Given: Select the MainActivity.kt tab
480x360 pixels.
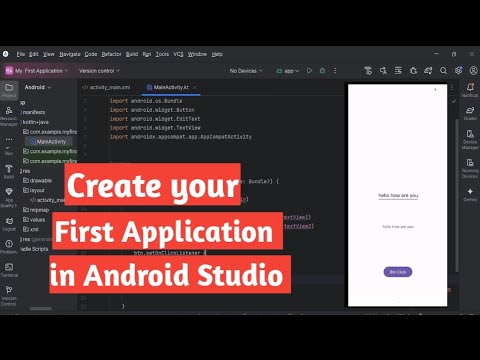Looking at the screenshot, I should click(x=171, y=87).
